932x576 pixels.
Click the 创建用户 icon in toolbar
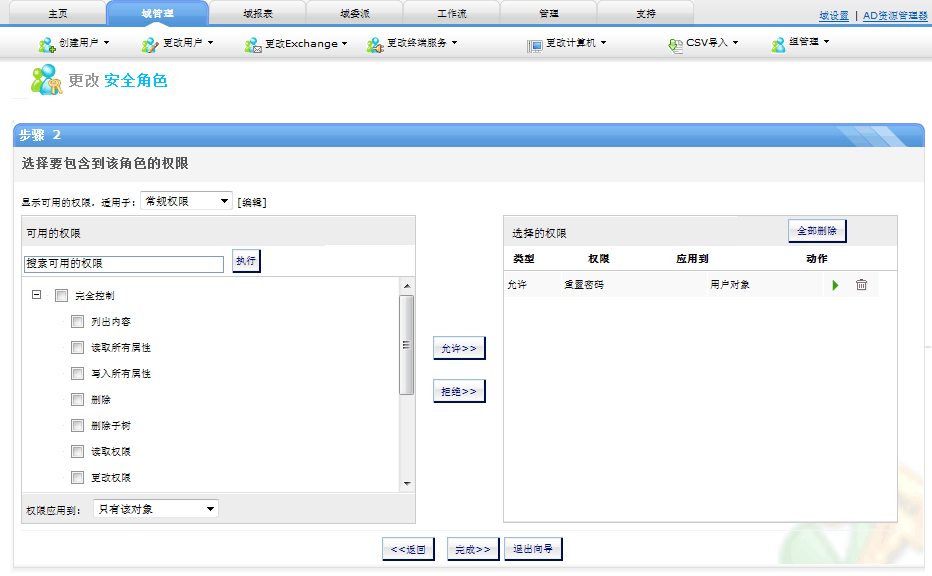coord(47,45)
